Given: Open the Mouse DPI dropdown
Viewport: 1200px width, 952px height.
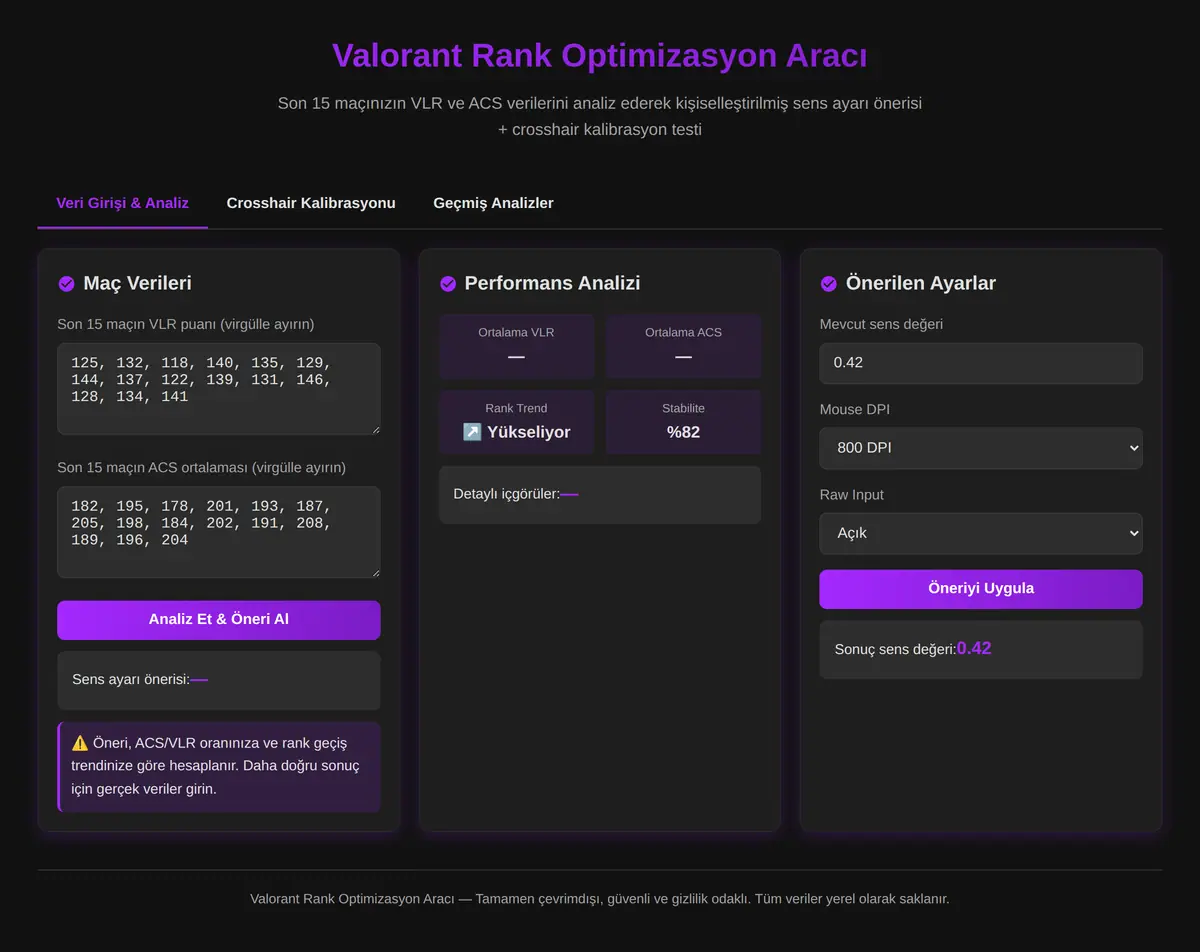Looking at the screenshot, I should click(981, 448).
